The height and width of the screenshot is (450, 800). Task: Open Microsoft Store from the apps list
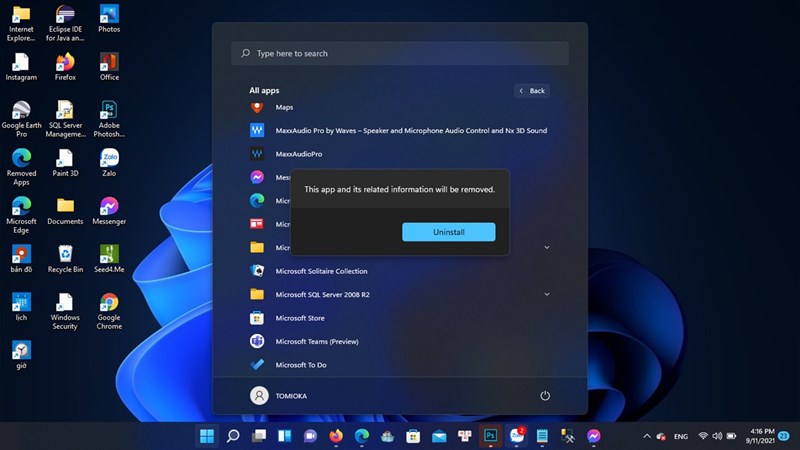299,318
